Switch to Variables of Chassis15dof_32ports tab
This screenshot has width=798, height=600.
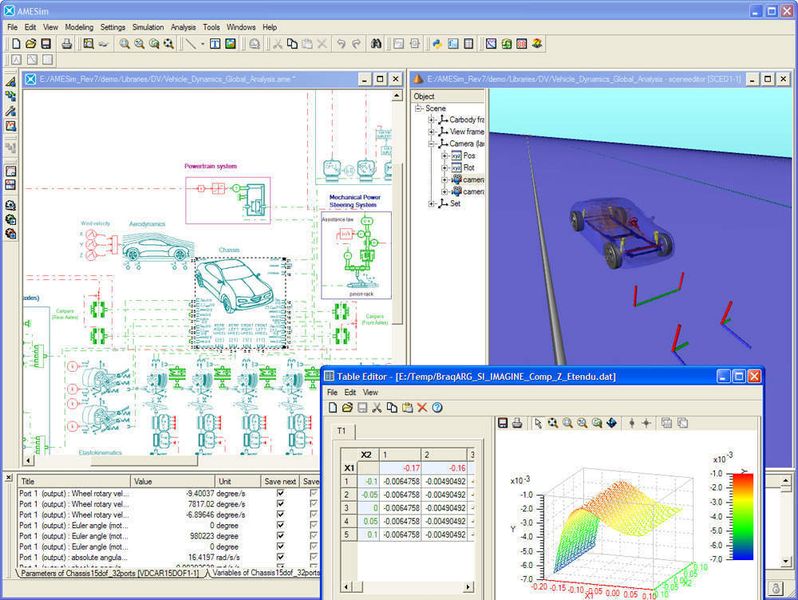click(x=265, y=573)
